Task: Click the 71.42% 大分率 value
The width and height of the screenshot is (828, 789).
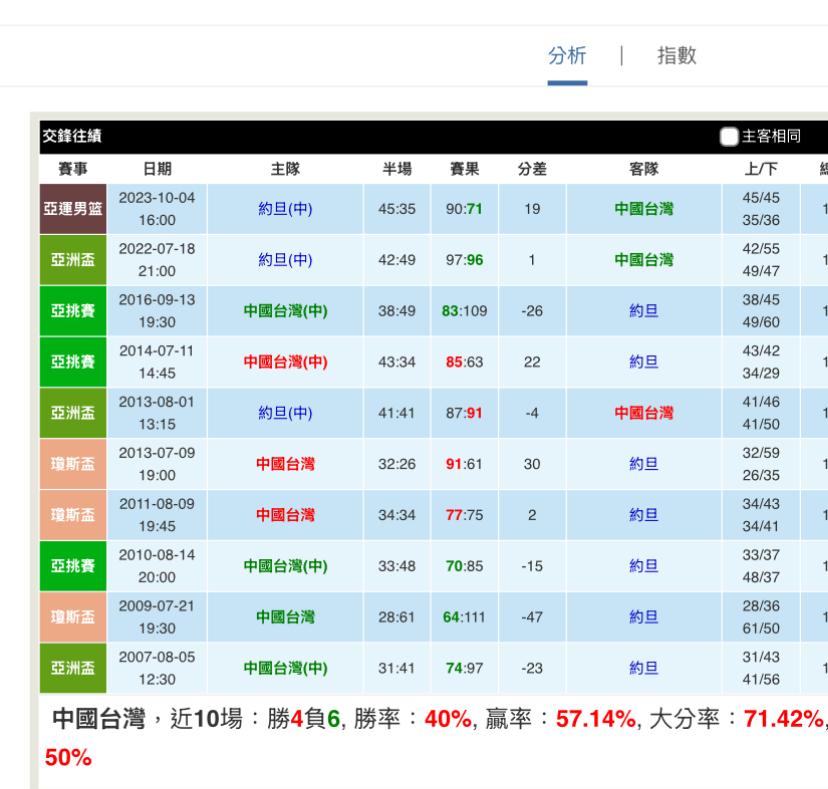Action: pyautogui.click(x=784, y=719)
